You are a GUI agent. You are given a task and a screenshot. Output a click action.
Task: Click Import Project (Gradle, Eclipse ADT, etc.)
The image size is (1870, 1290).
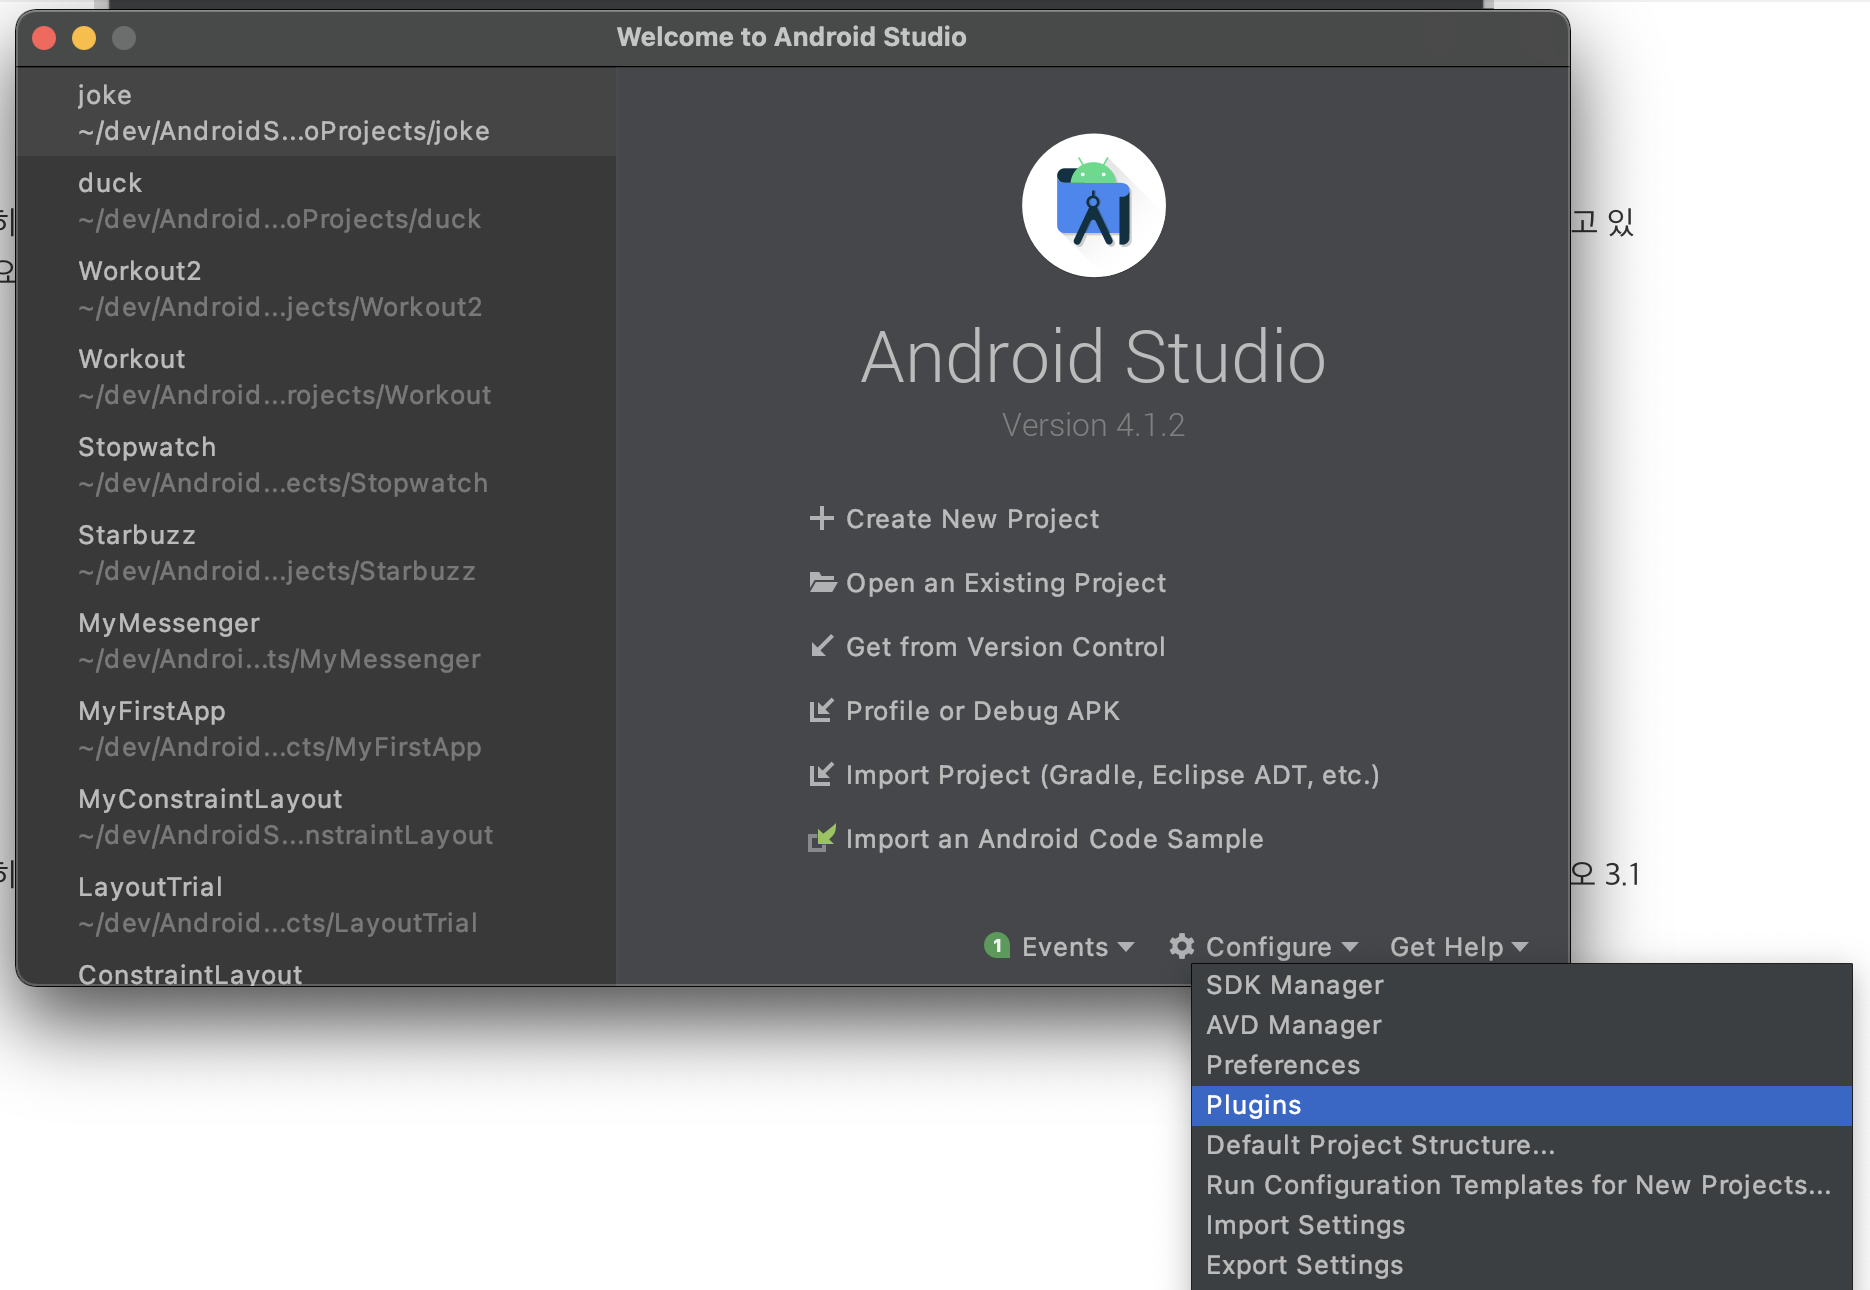point(1112,775)
